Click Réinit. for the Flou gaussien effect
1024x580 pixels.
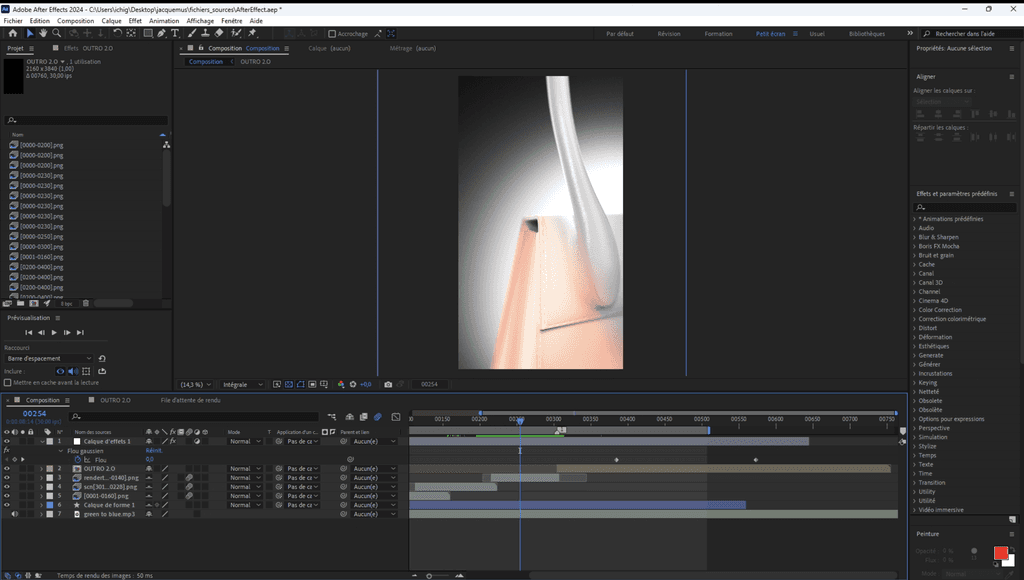(x=154, y=450)
